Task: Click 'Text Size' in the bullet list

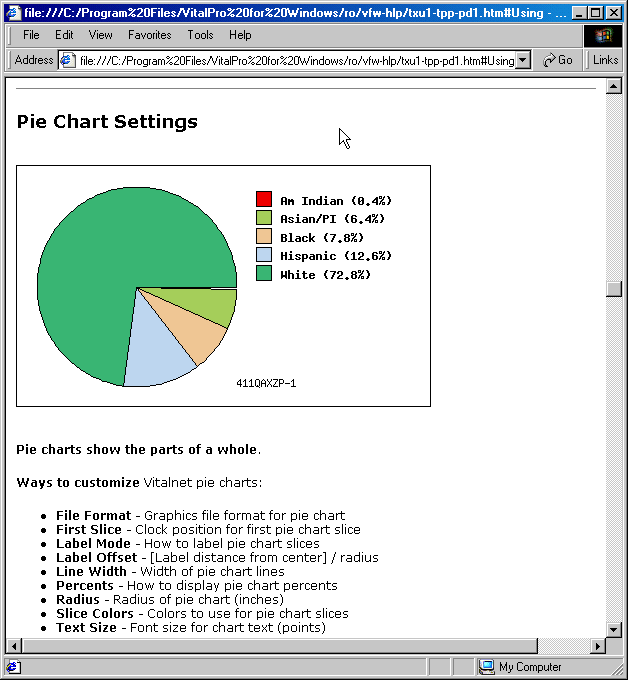Action: [86, 628]
